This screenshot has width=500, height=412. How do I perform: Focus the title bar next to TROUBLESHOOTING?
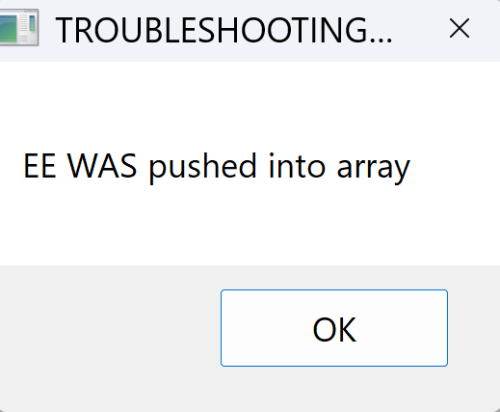point(420,30)
